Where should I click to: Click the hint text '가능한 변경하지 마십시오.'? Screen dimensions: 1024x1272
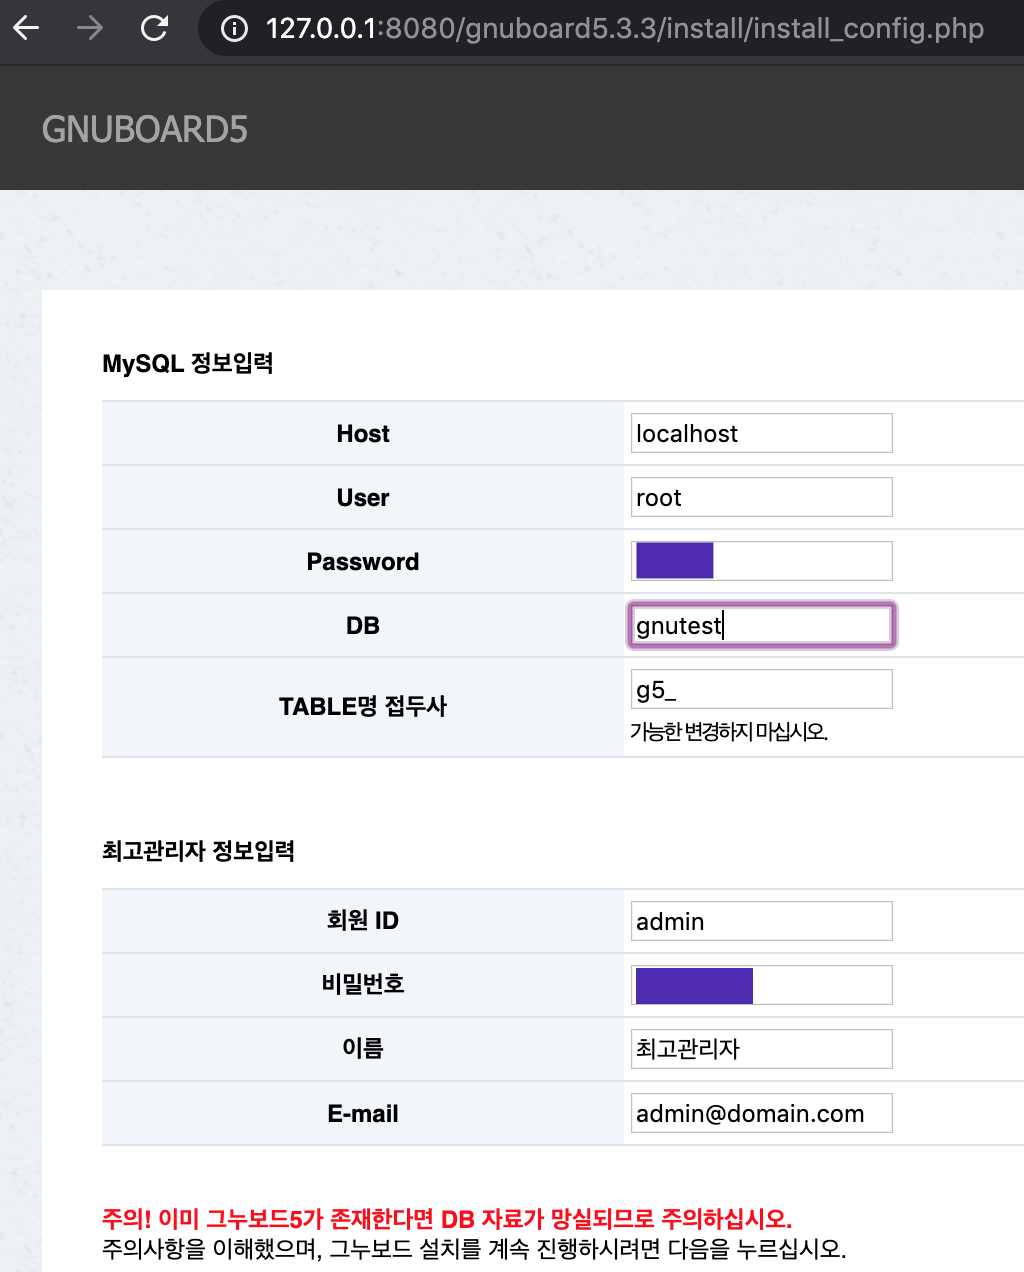pos(729,731)
